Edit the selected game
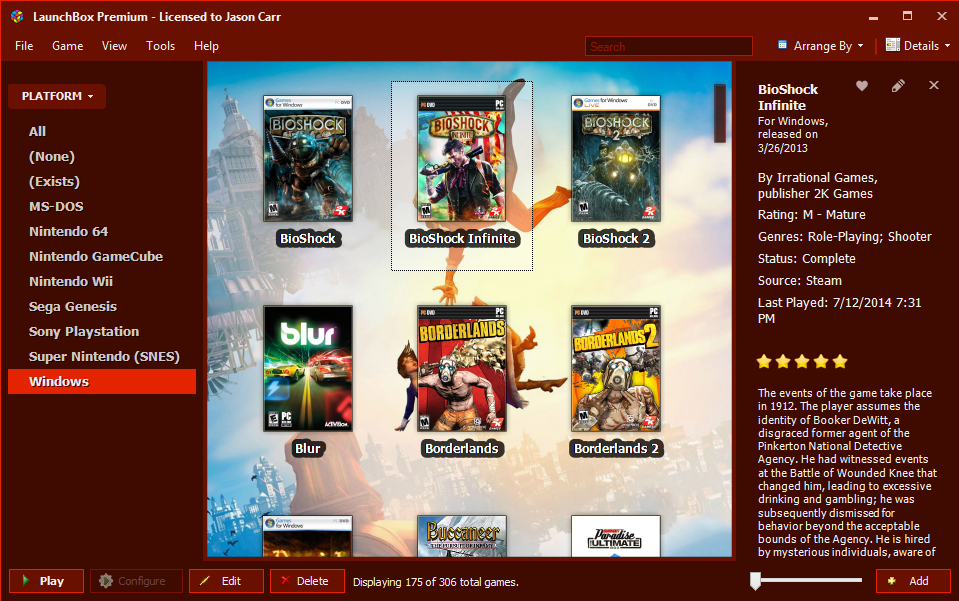The width and height of the screenshot is (959, 601). (x=226, y=581)
